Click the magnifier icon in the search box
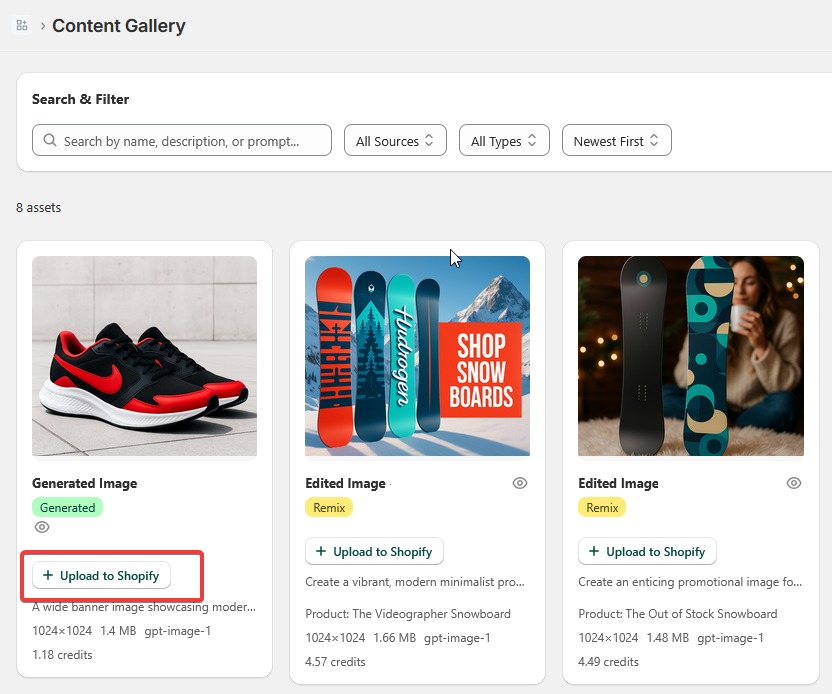The height and width of the screenshot is (694, 832). click(x=49, y=141)
